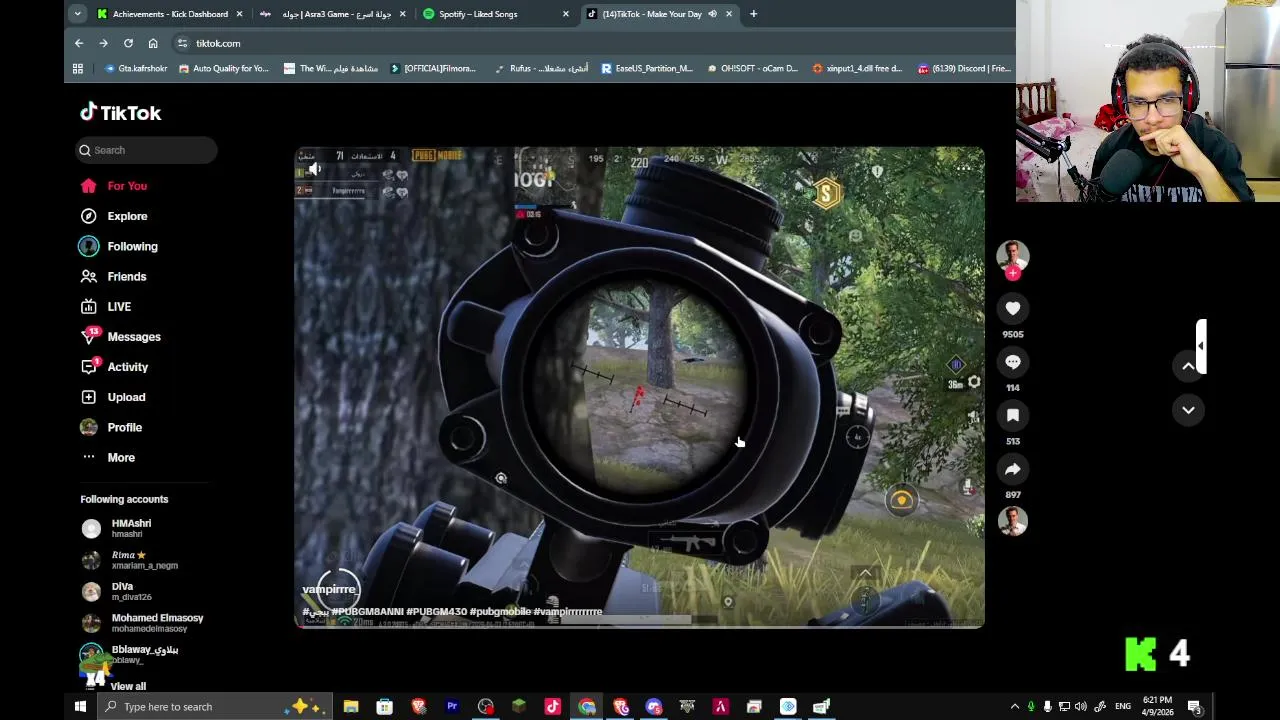
Task: Open the notification center icon
Action: click(x=1195, y=706)
